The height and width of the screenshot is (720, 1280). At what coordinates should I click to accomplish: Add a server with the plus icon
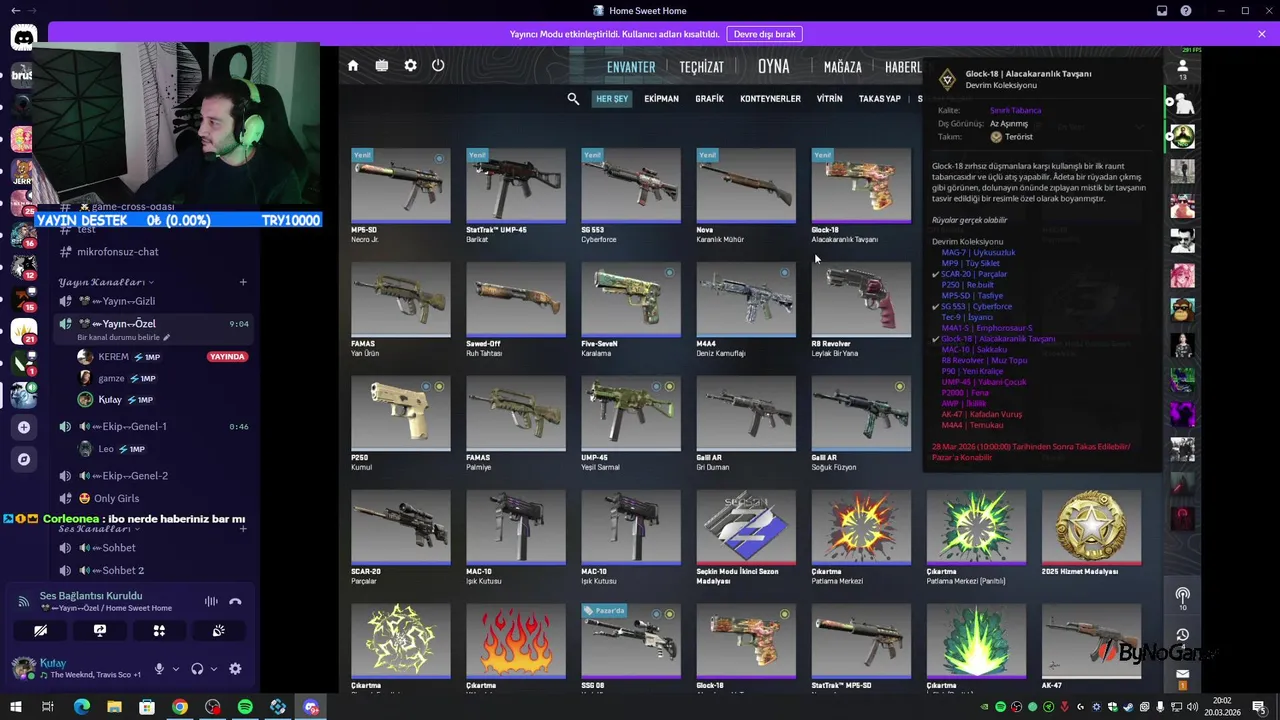23,427
